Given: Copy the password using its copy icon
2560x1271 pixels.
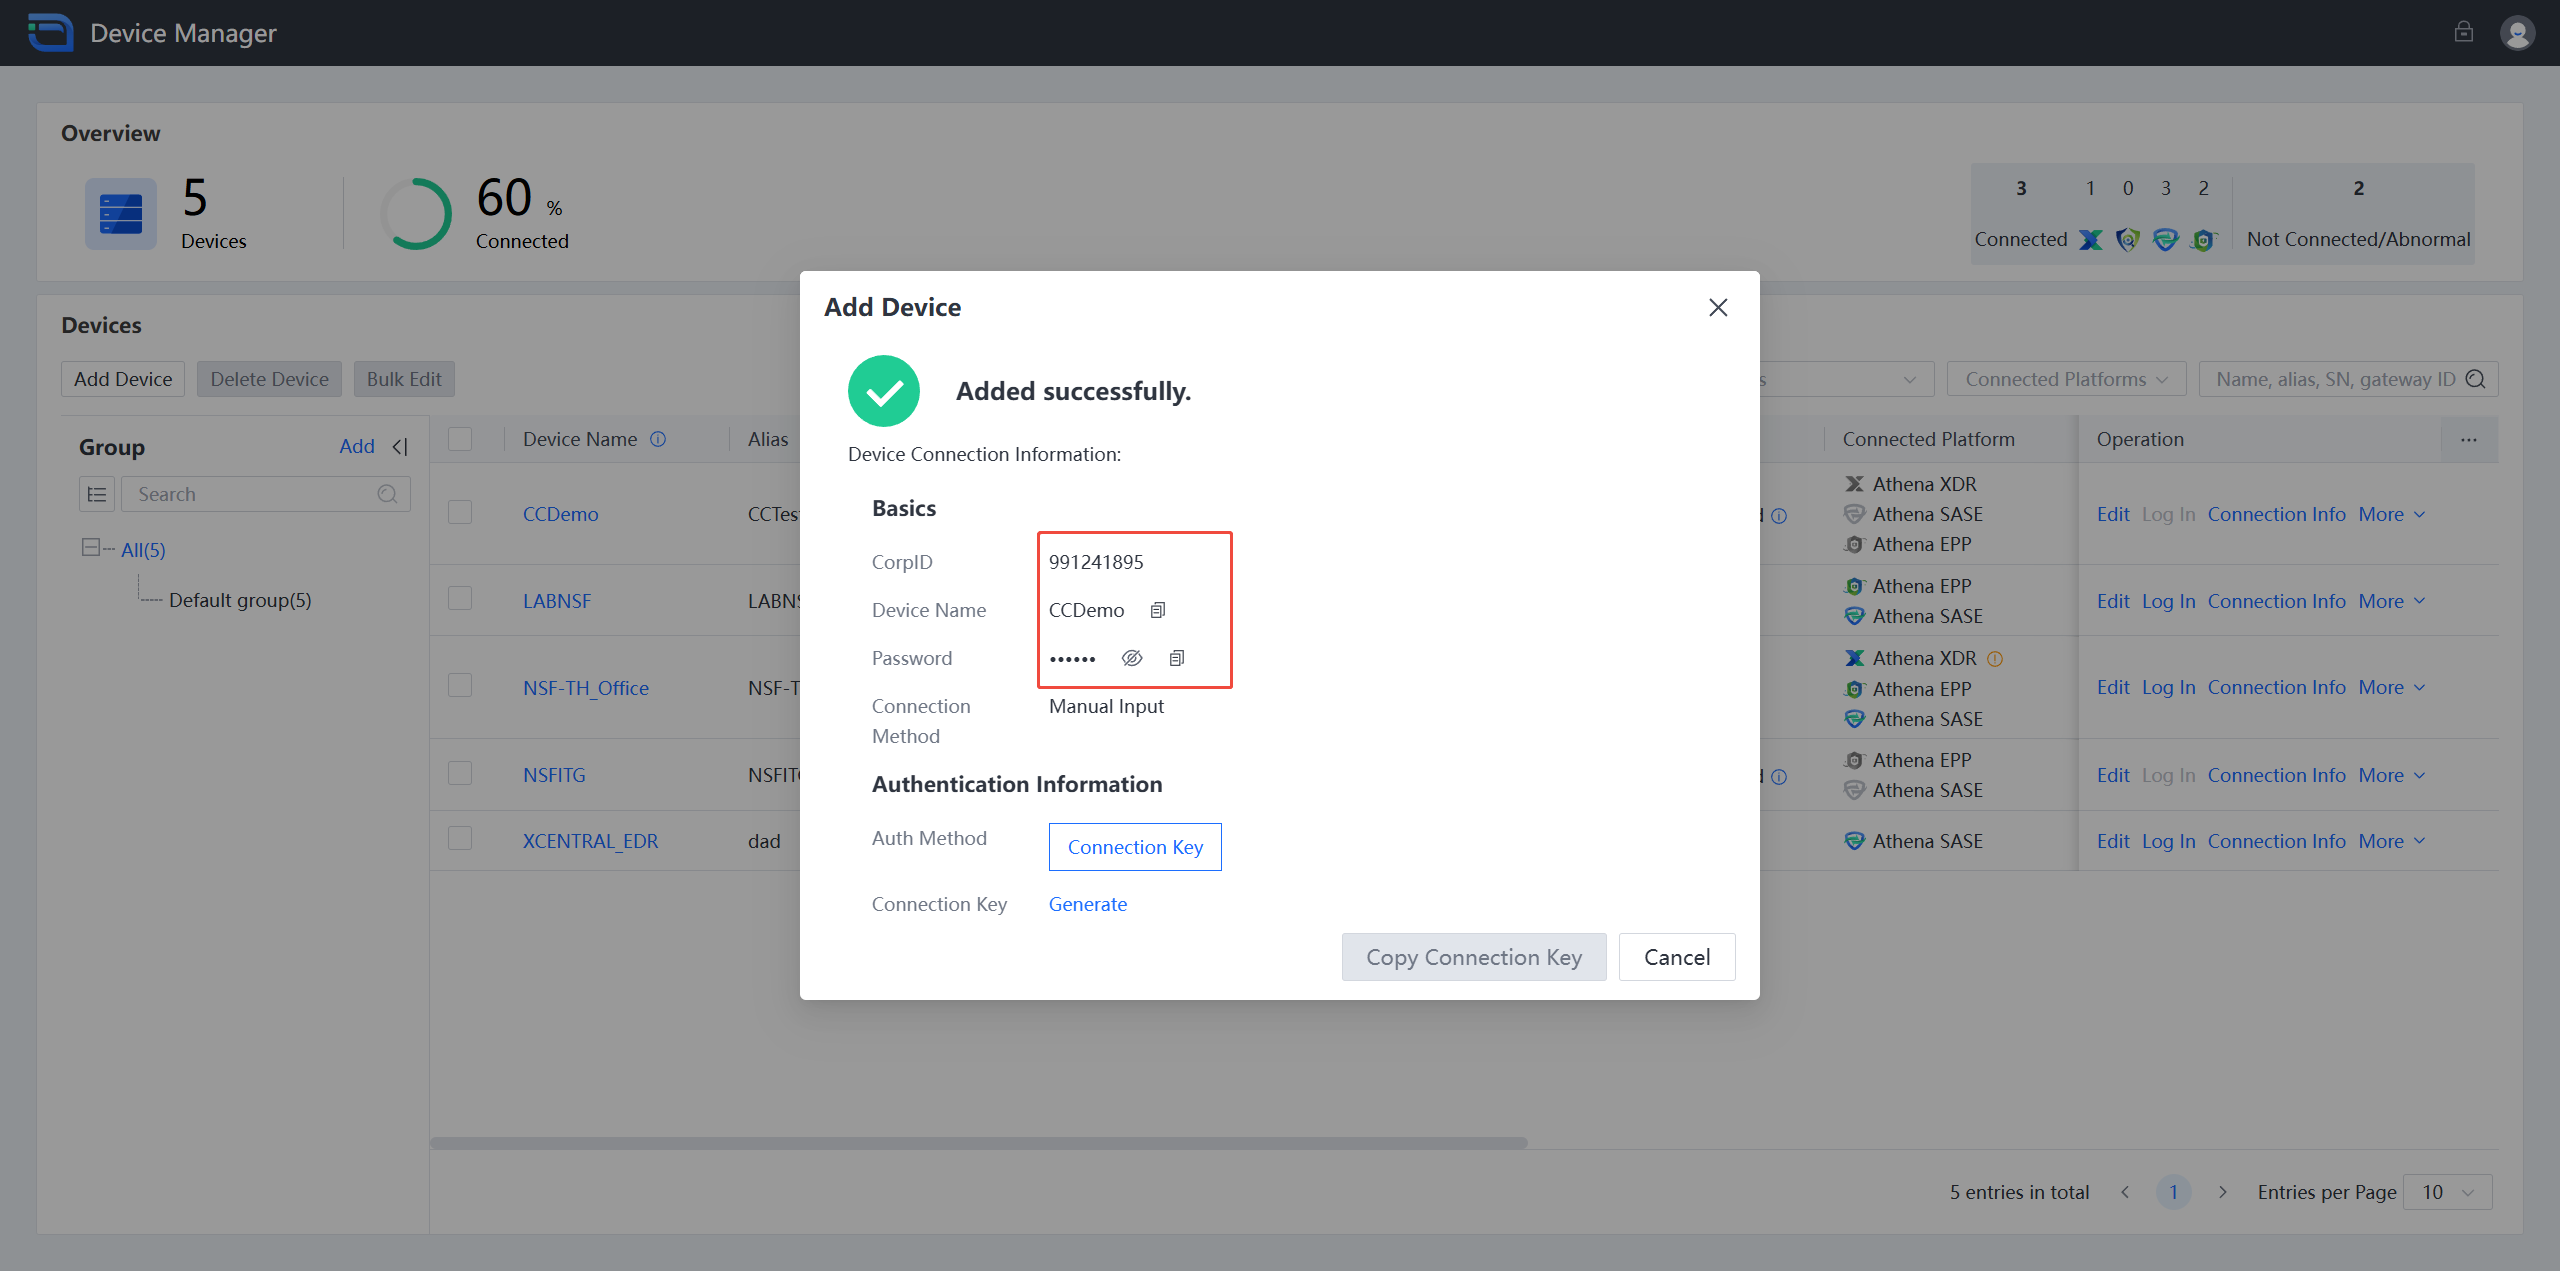Looking at the screenshot, I should coord(1176,657).
